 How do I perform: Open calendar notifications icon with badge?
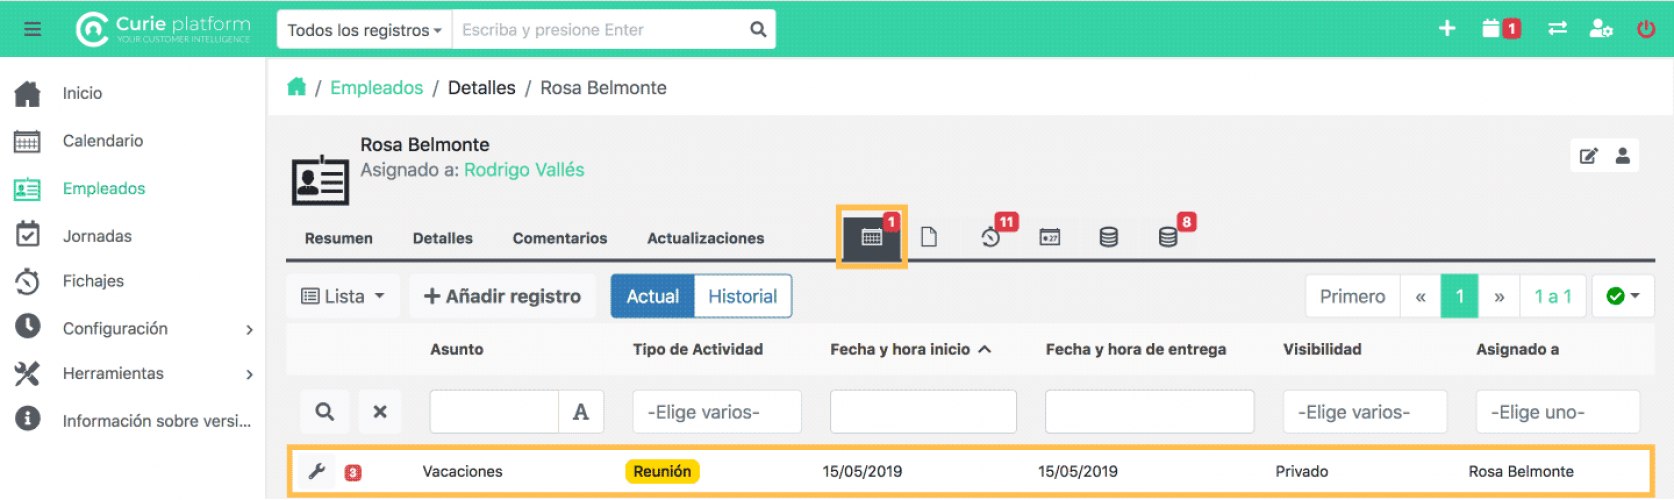1497,29
